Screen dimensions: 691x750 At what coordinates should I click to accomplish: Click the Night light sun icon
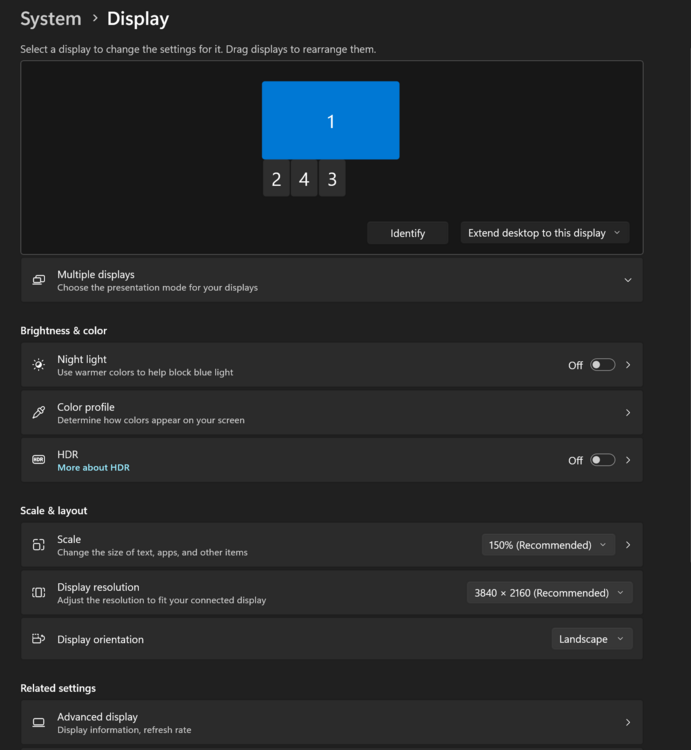tap(38, 365)
